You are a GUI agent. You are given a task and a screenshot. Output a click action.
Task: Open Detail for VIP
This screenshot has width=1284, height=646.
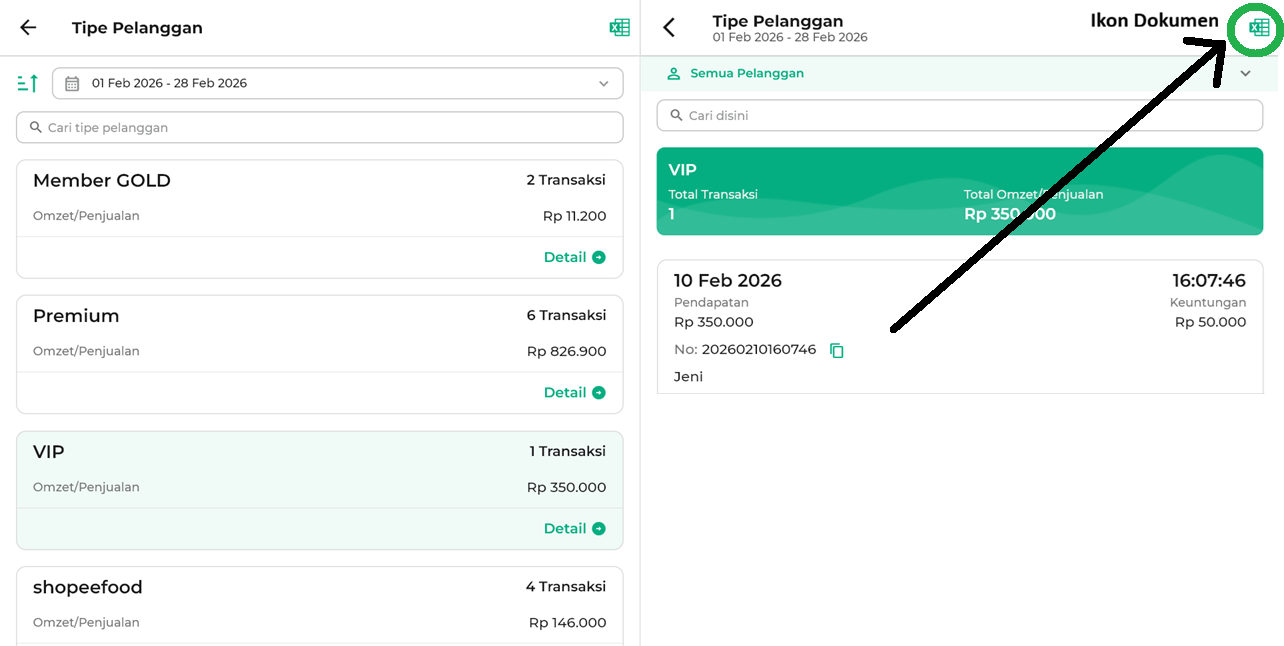click(x=574, y=529)
